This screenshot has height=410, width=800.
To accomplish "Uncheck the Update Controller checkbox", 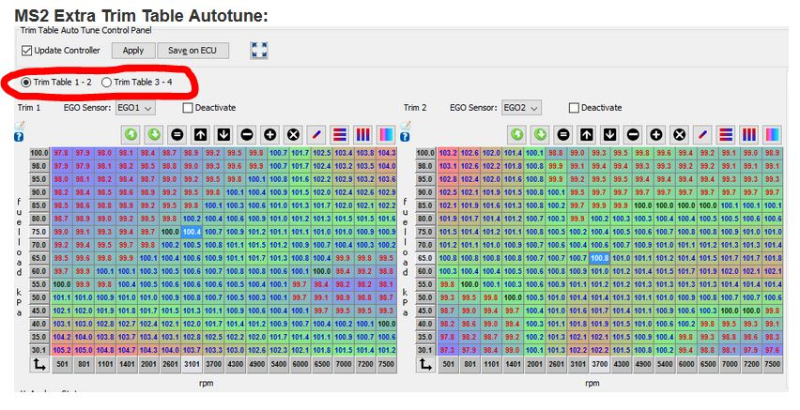I will [x=27, y=50].
